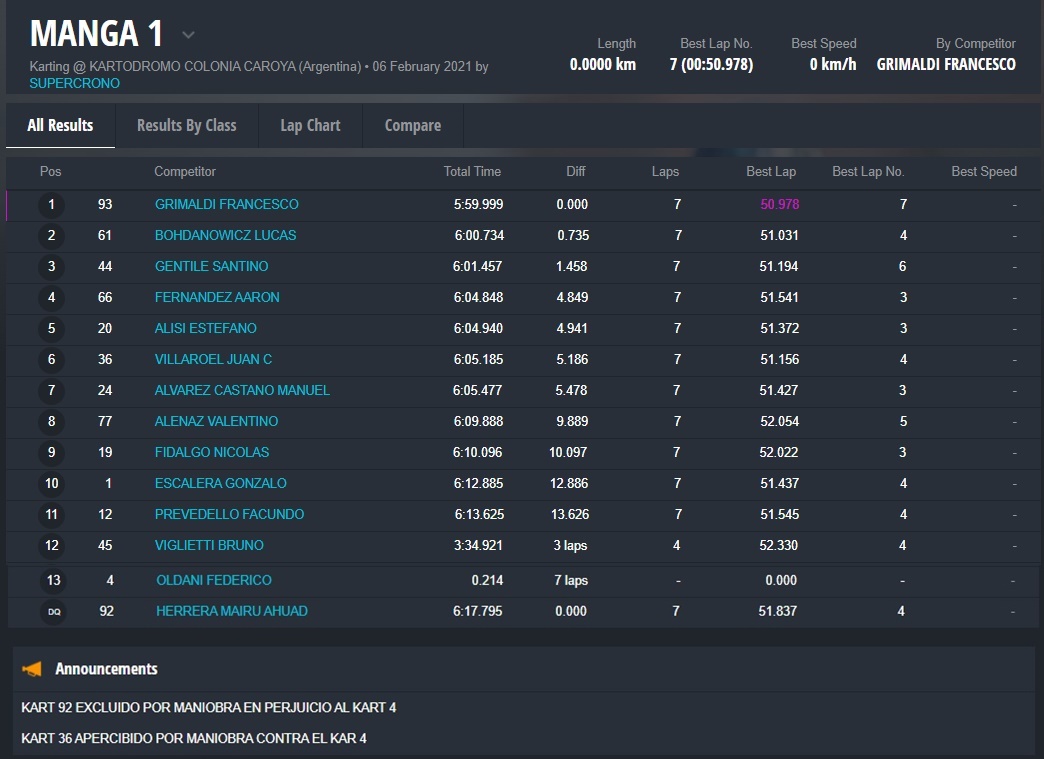
Task: Sort by Best Lap column header
Action: (x=771, y=171)
